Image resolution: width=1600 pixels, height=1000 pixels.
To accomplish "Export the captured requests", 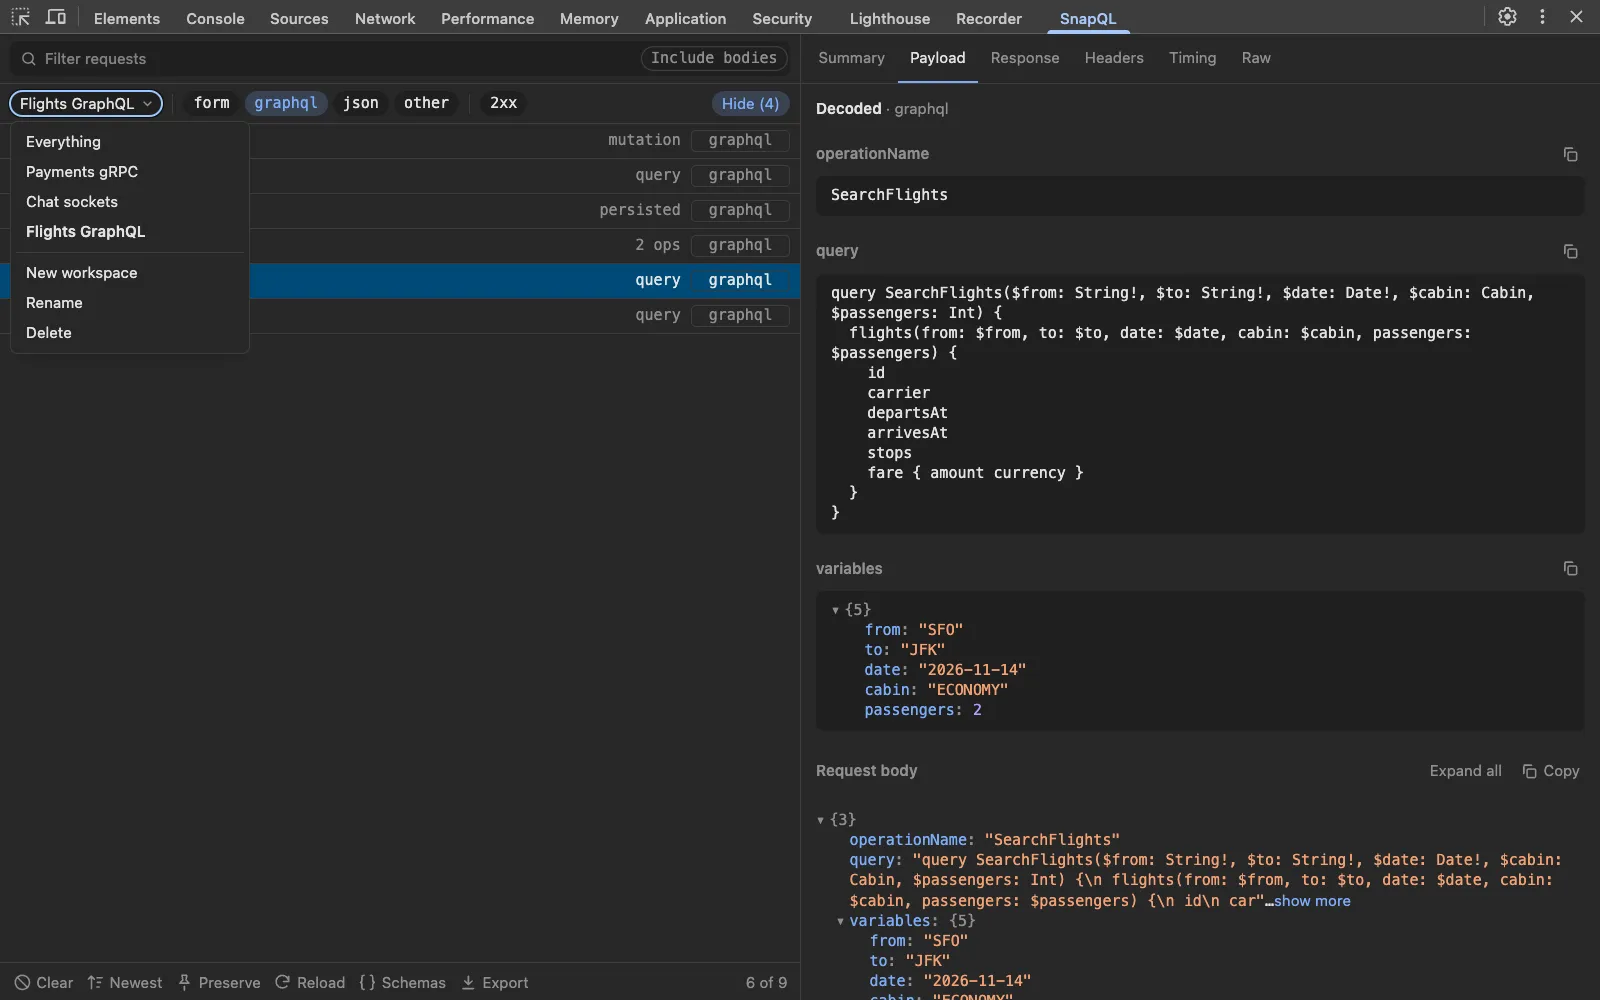I will (x=495, y=983).
